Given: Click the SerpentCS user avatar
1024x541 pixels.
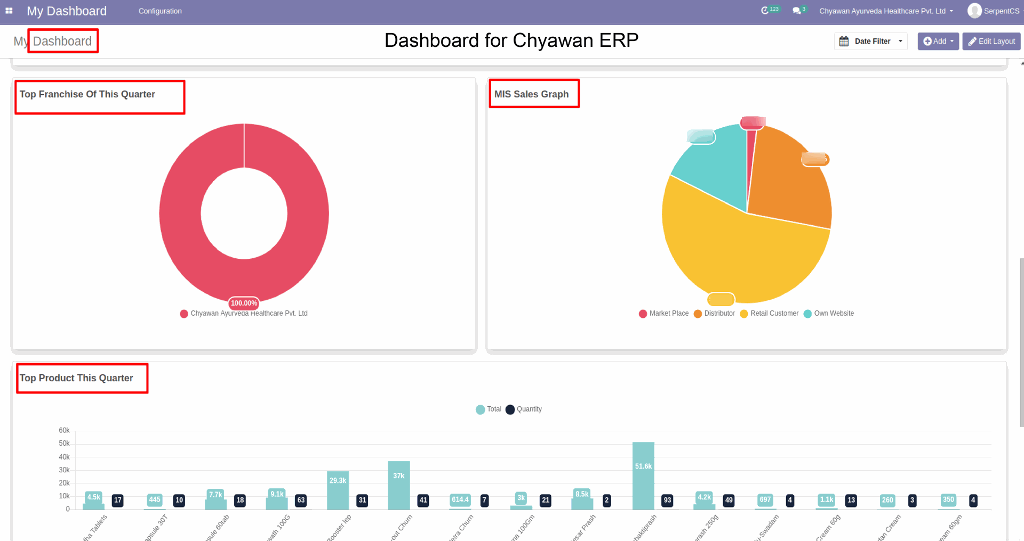Looking at the screenshot, I should 974,10.
